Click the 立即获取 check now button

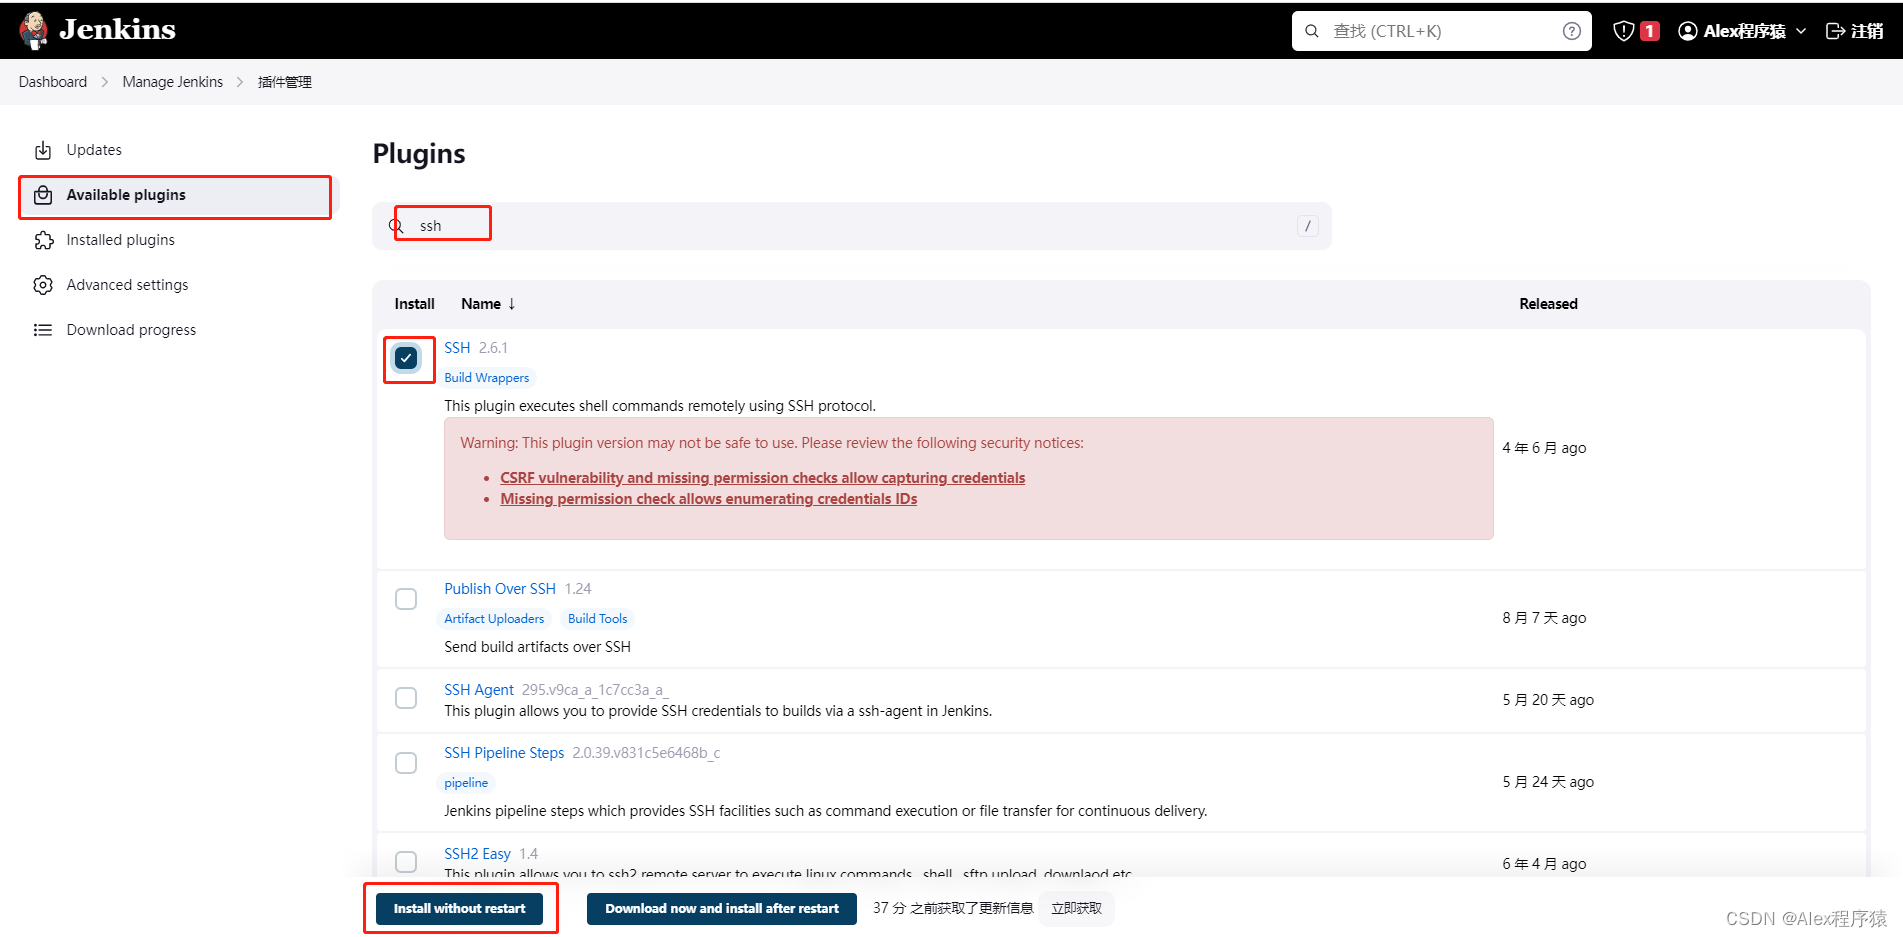1076,908
